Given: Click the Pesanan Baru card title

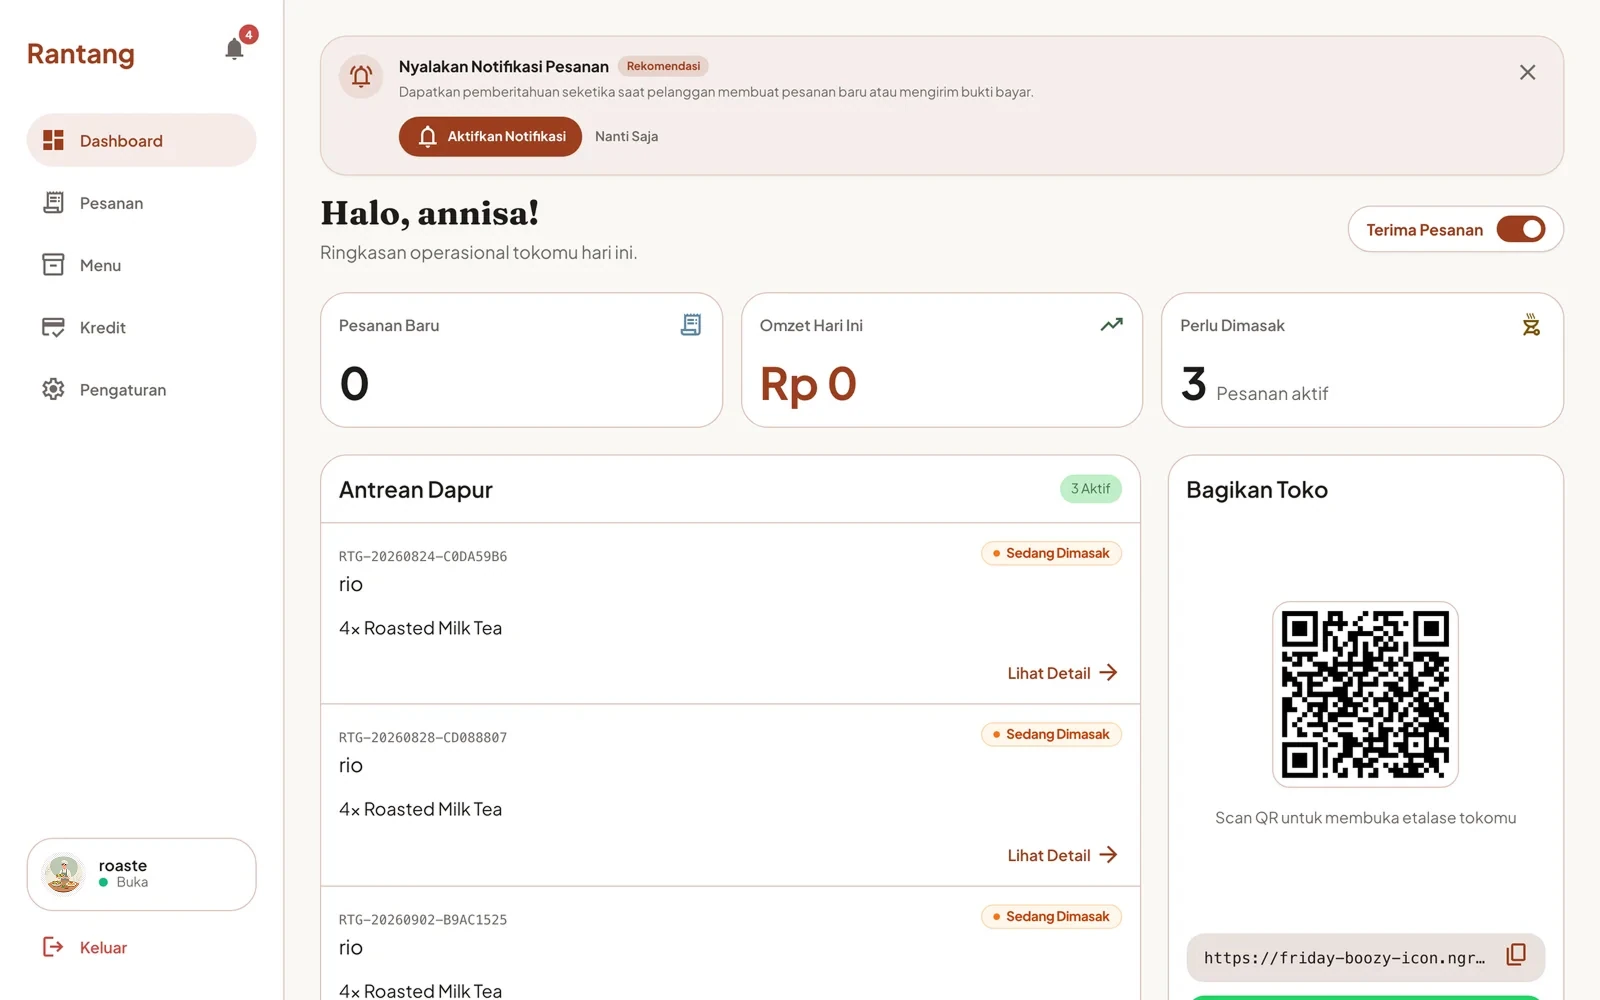Looking at the screenshot, I should coord(389,326).
